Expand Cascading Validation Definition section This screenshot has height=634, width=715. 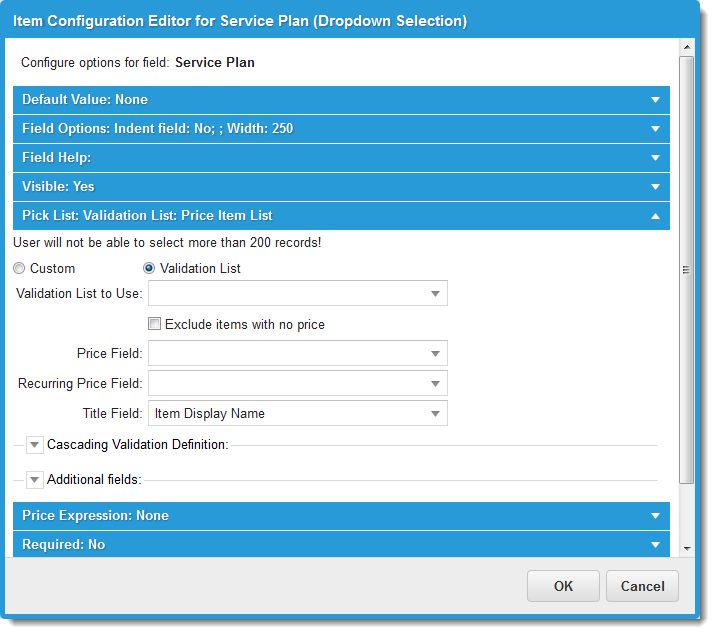click(35, 445)
